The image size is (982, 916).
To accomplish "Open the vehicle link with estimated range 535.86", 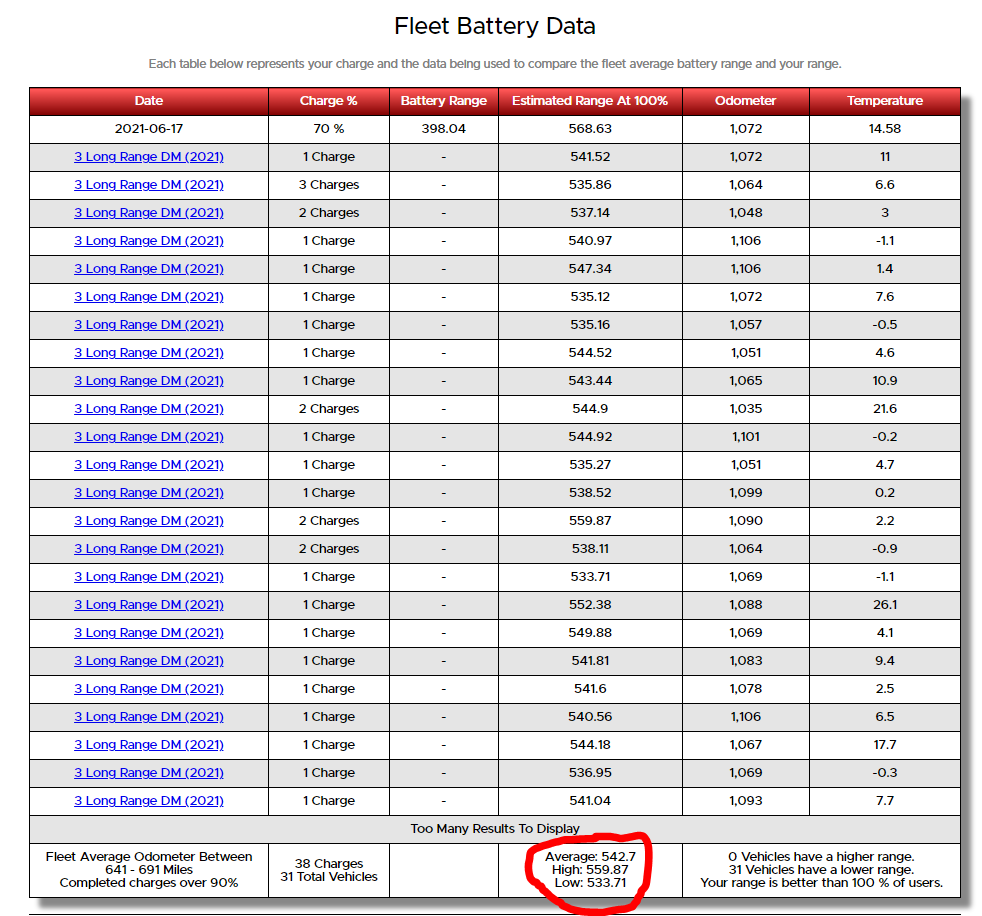I will (x=149, y=185).
